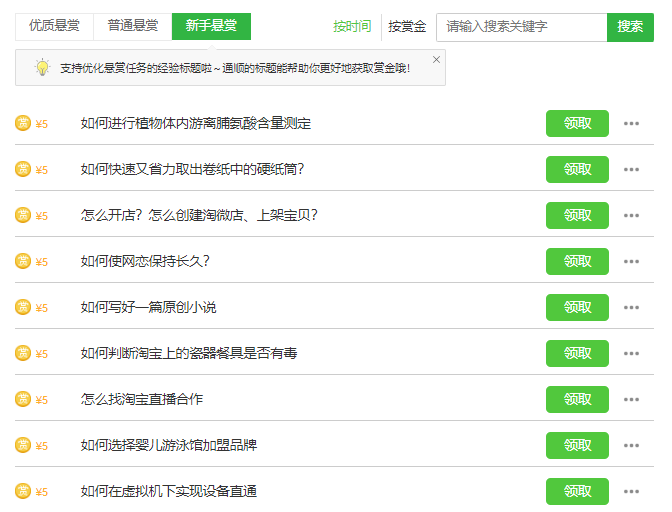This screenshot has width=672, height=512.
Task: Select the 新手悬赏 tab
Action: [x=211, y=26]
